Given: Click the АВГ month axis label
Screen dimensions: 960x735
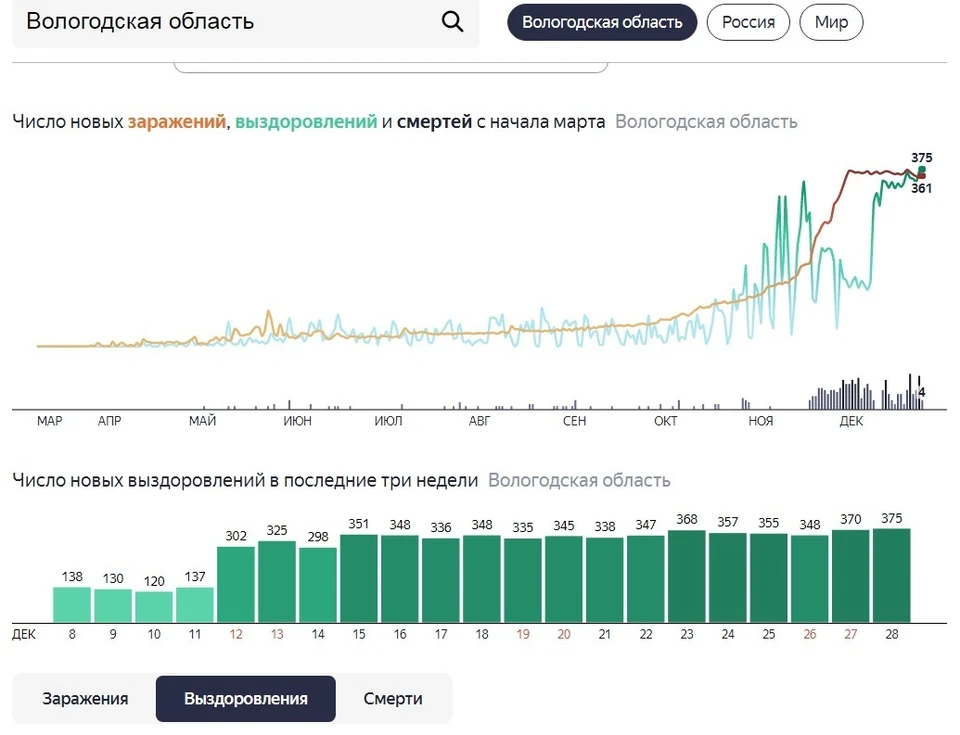Looking at the screenshot, I should point(479,421).
